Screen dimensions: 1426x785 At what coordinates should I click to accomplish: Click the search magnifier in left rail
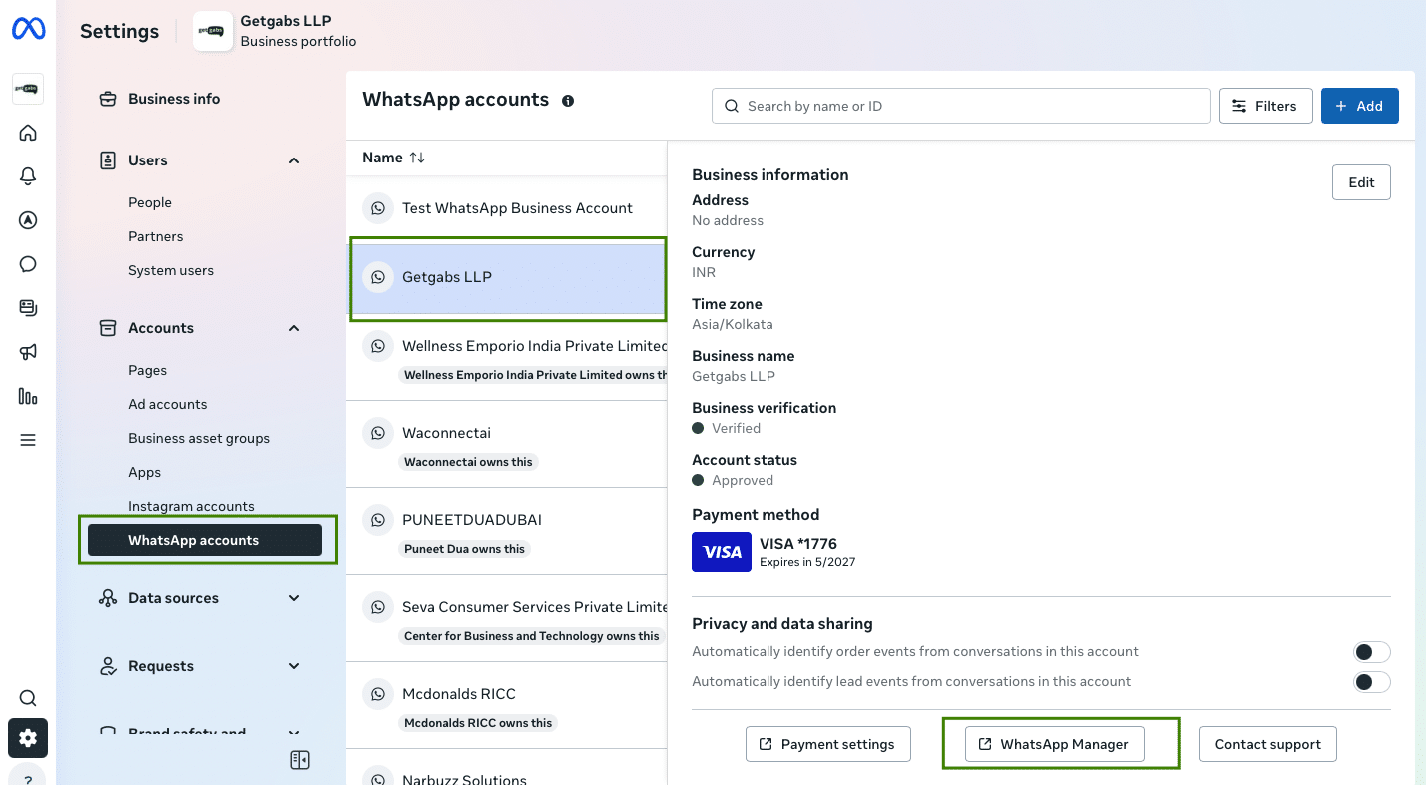pyautogui.click(x=28, y=698)
